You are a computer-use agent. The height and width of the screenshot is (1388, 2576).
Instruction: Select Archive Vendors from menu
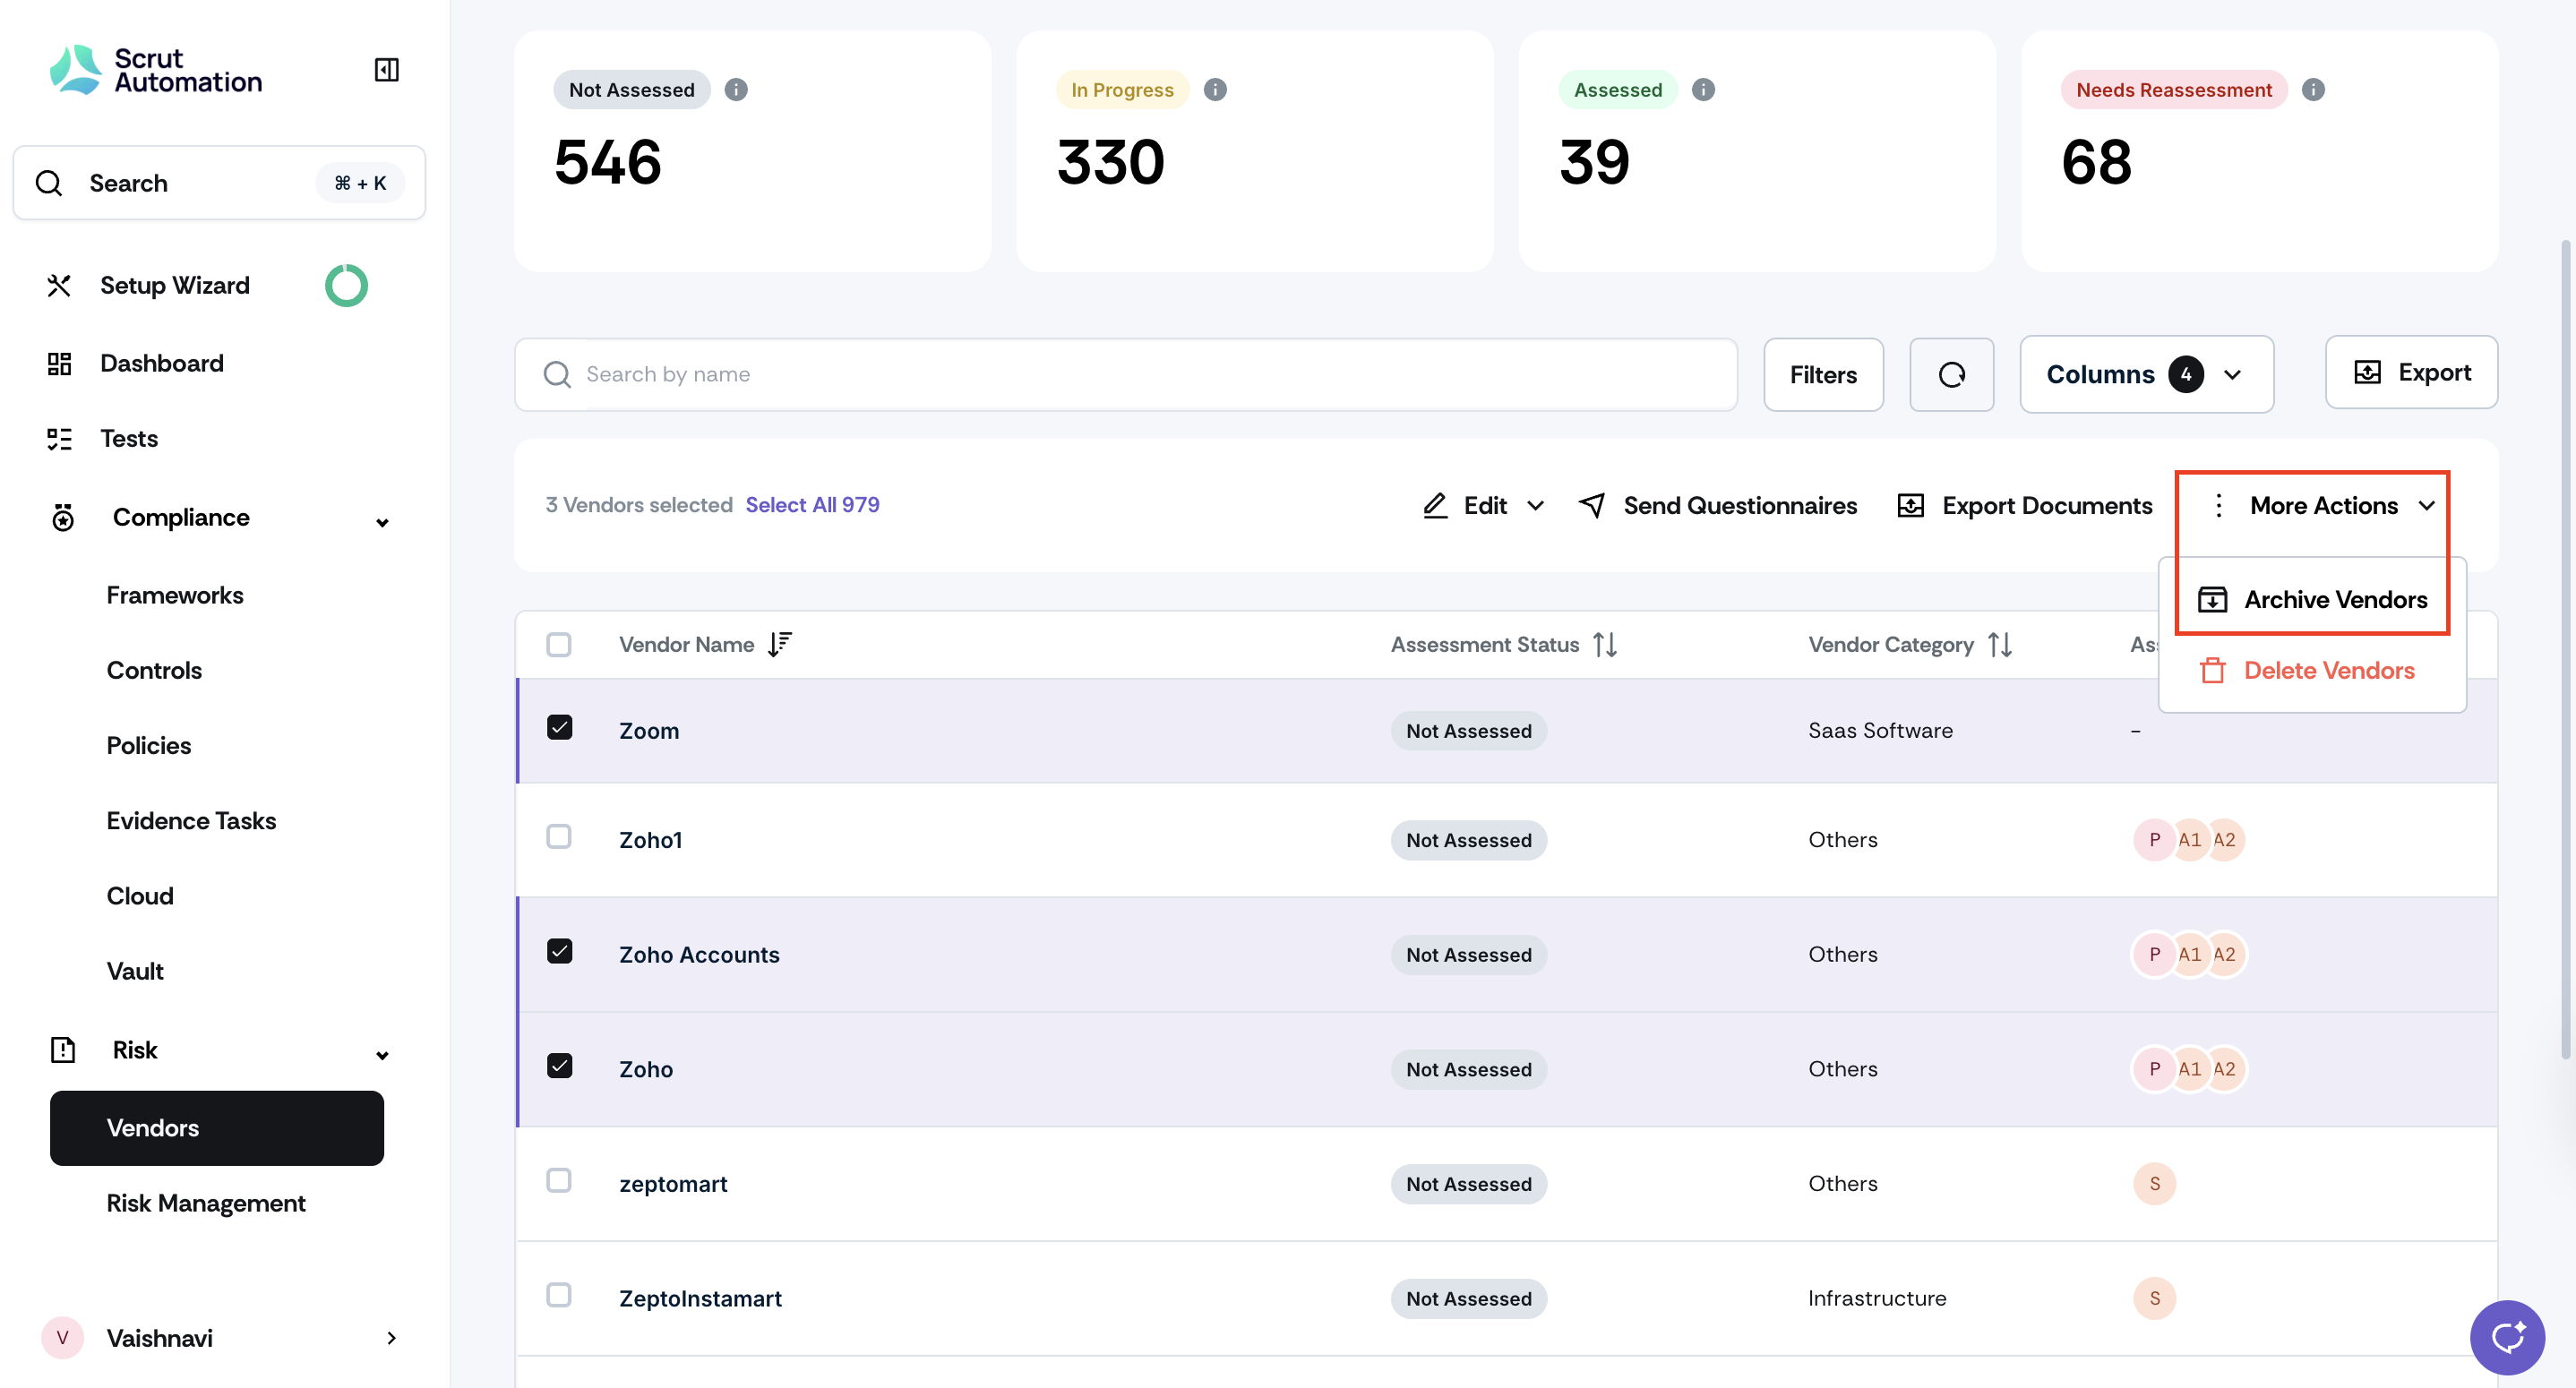(2312, 599)
